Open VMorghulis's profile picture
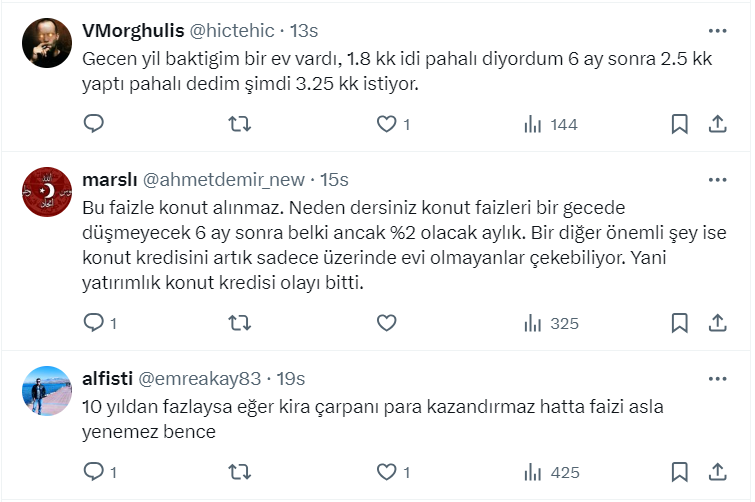This screenshot has height=502, width=755. click(x=46, y=42)
